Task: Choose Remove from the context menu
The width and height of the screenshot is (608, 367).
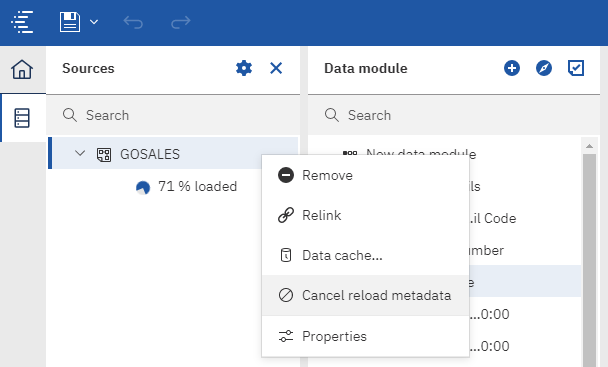Action: pyautogui.click(x=366, y=175)
